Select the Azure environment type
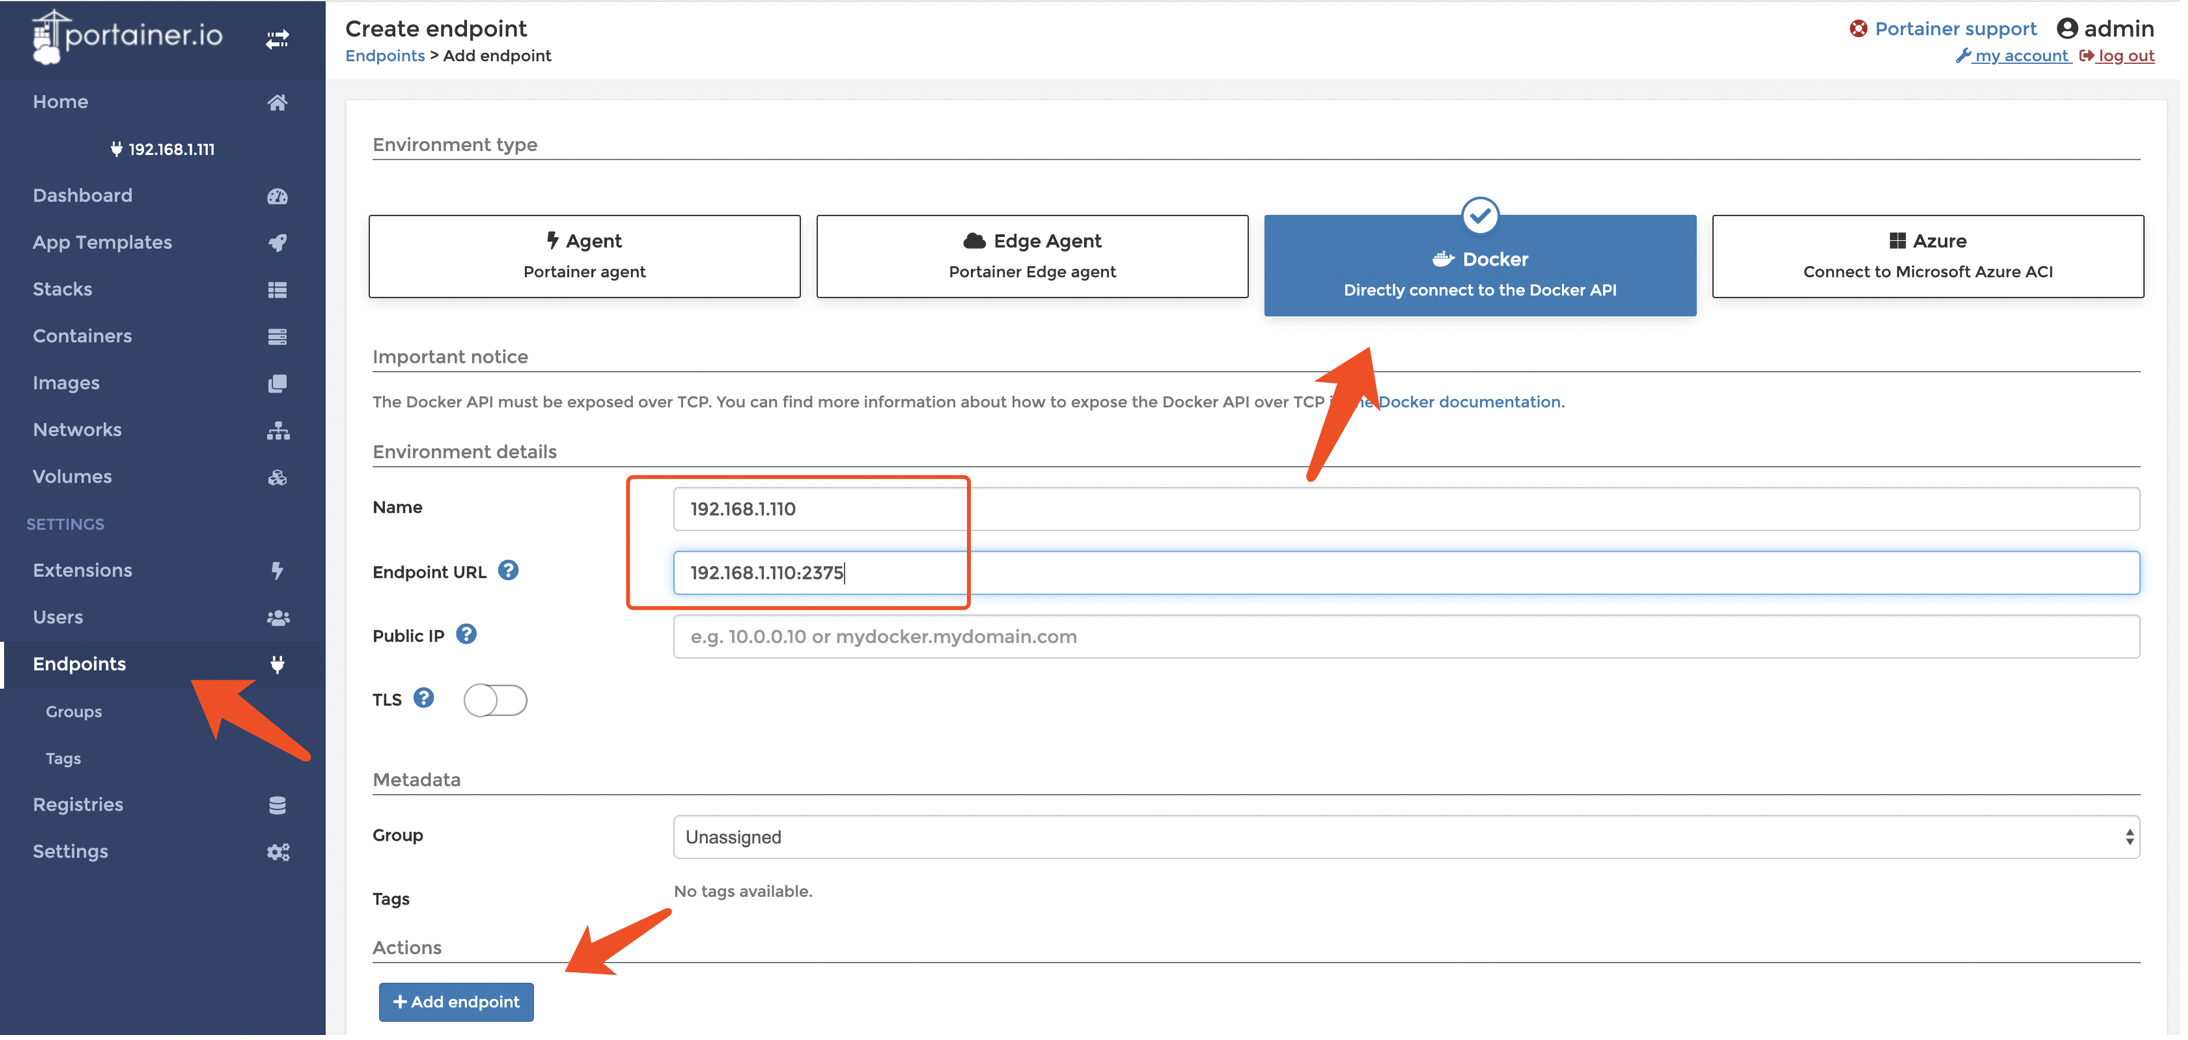The image size is (2188, 1040). pyautogui.click(x=1927, y=256)
